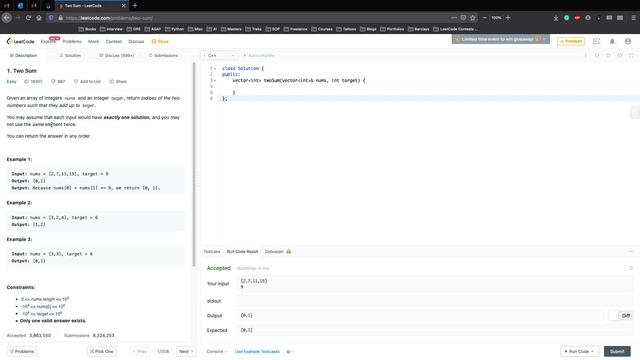Open the C++ language dropdown
This screenshot has width=640, height=360.
(x=219, y=56)
